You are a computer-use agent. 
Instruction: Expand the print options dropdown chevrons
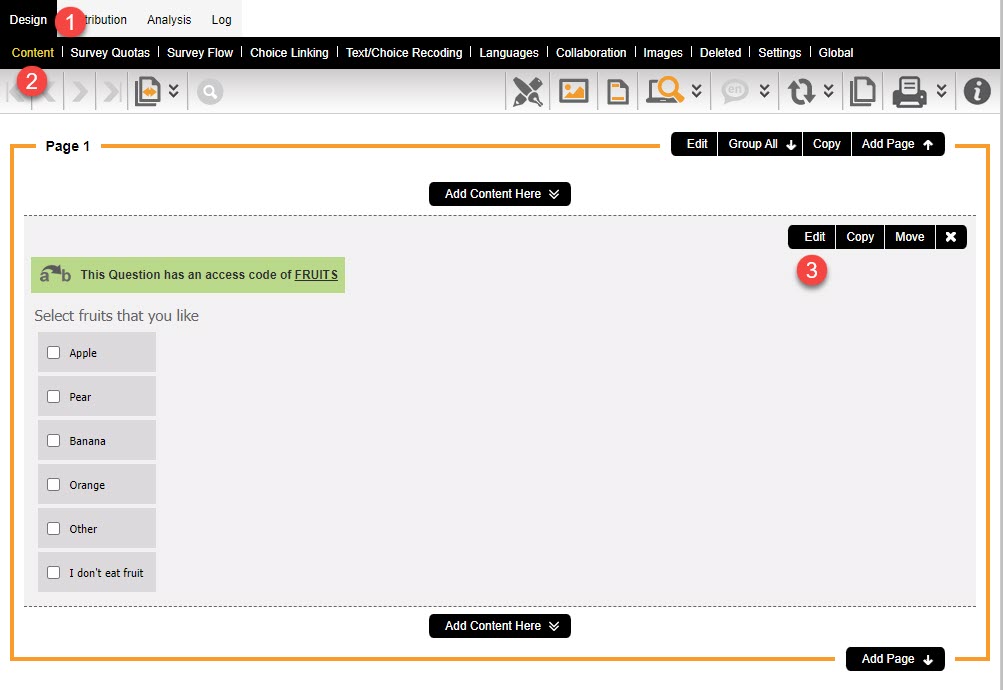tap(942, 91)
